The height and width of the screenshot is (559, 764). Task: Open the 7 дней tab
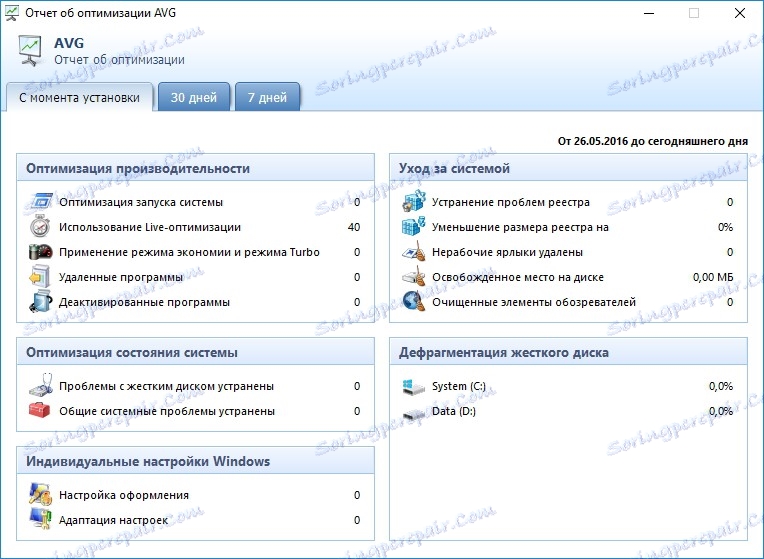(267, 97)
